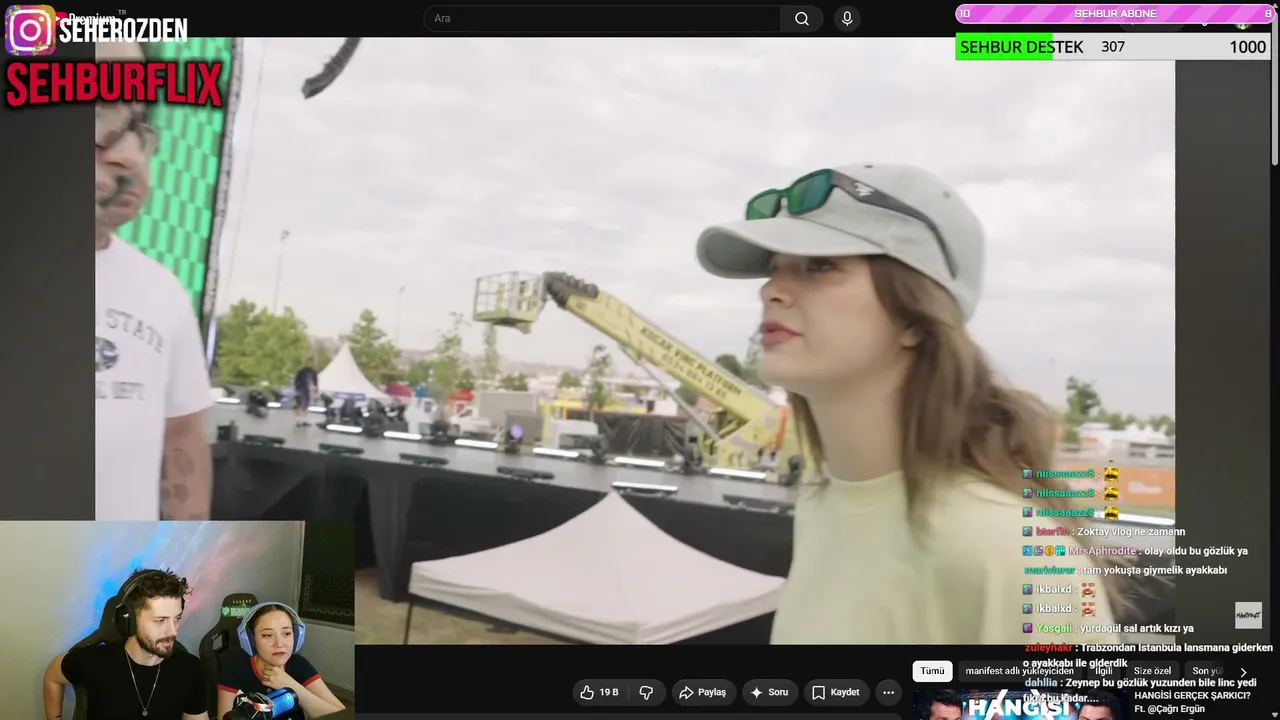The height and width of the screenshot is (720, 1280).
Task: Open the more actions three-dot menu
Action: (888, 692)
